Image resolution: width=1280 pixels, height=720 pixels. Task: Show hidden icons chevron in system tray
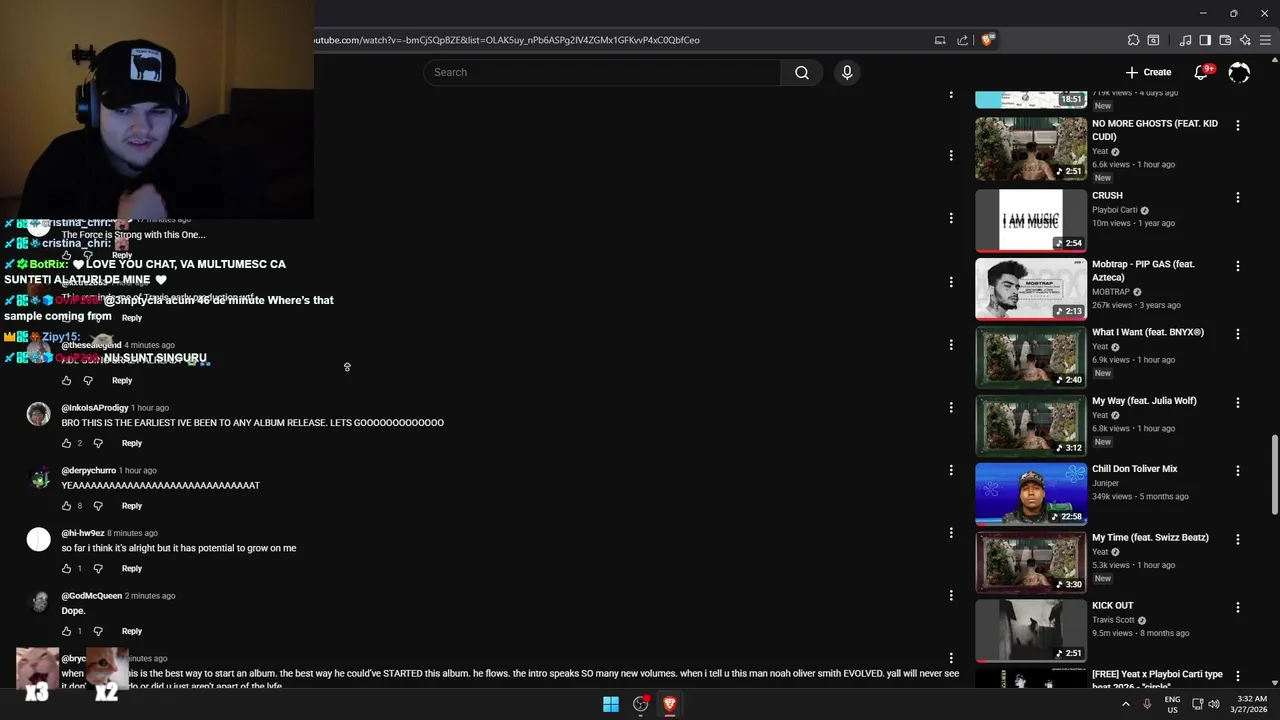[x=1126, y=704]
